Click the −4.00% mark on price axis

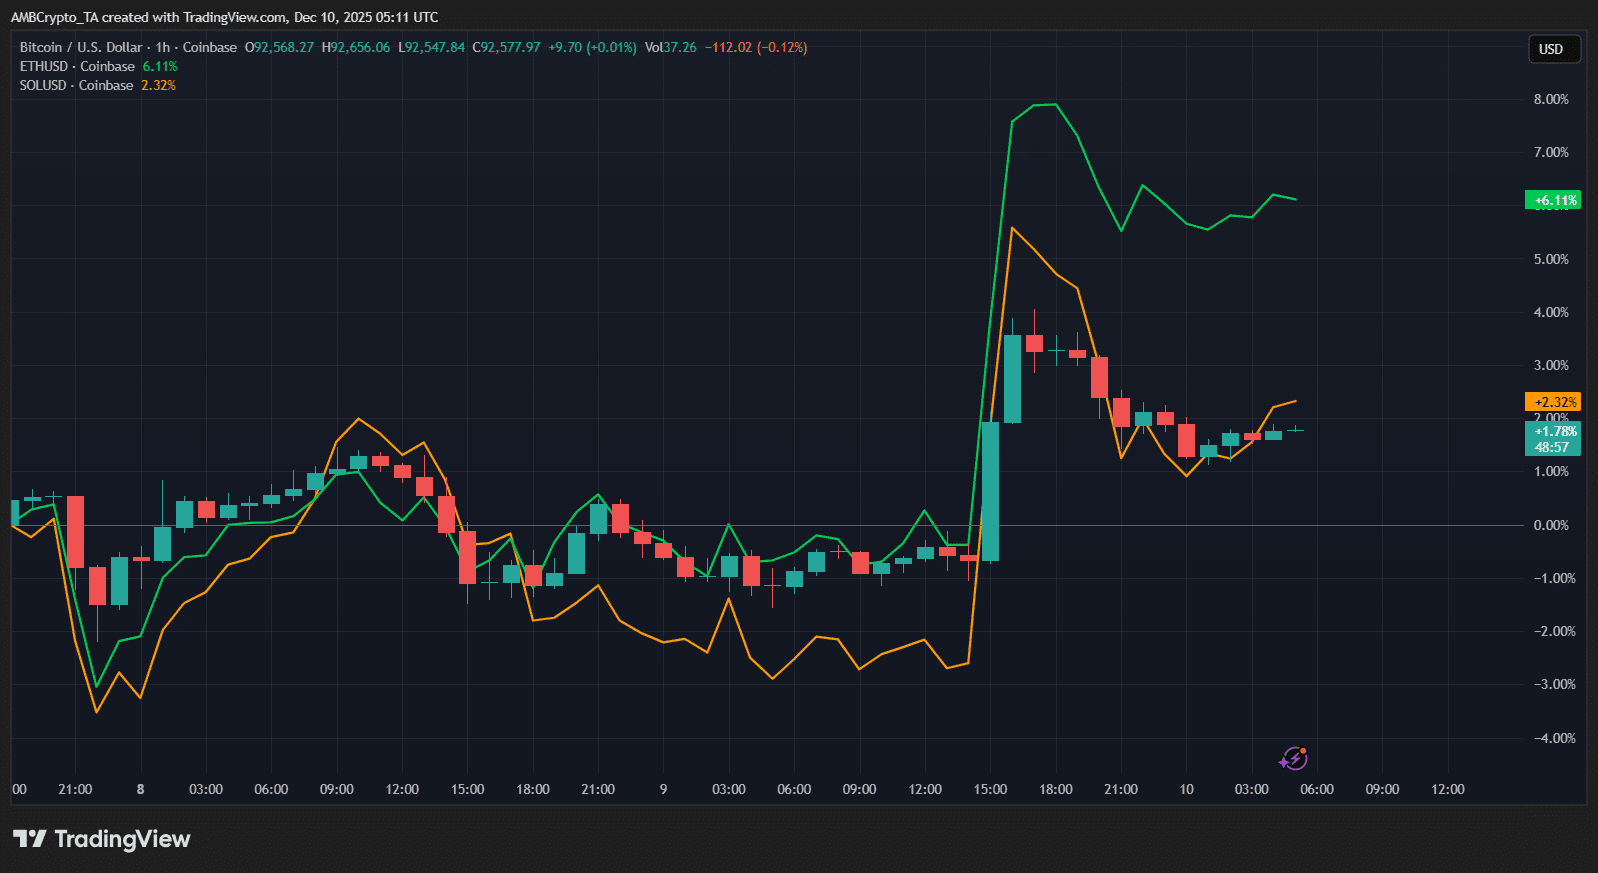point(1551,738)
